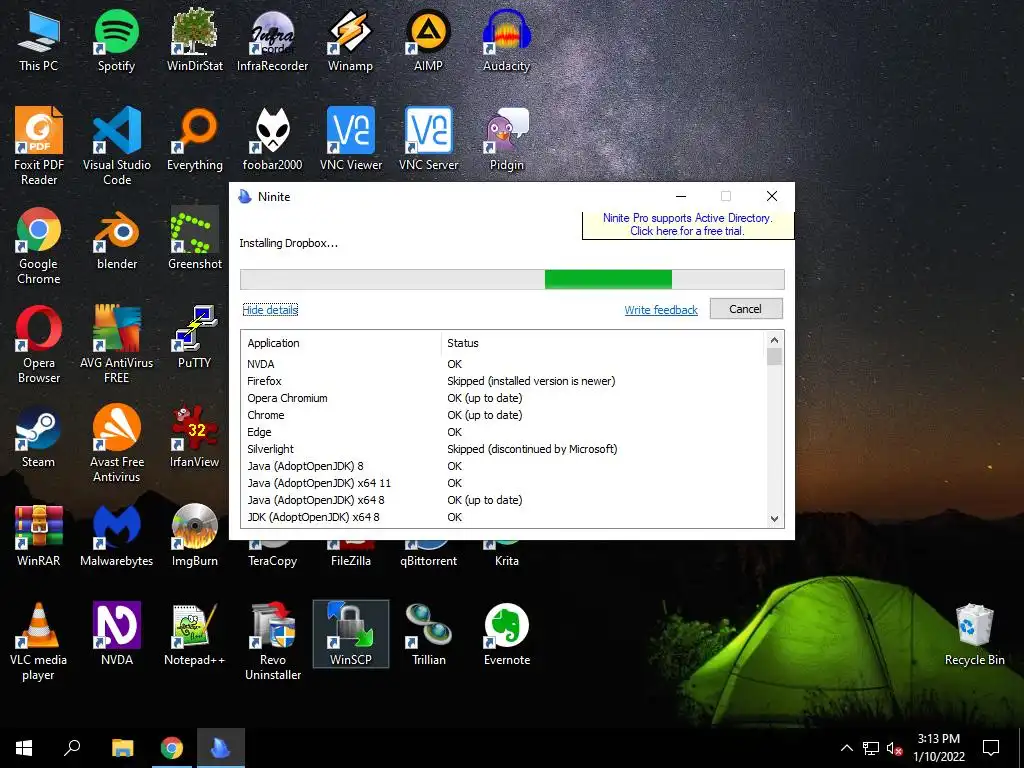Open Google Chrome desktop shortcut
Viewport: 1024px width, 768px height.
click(x=39, y=247)
